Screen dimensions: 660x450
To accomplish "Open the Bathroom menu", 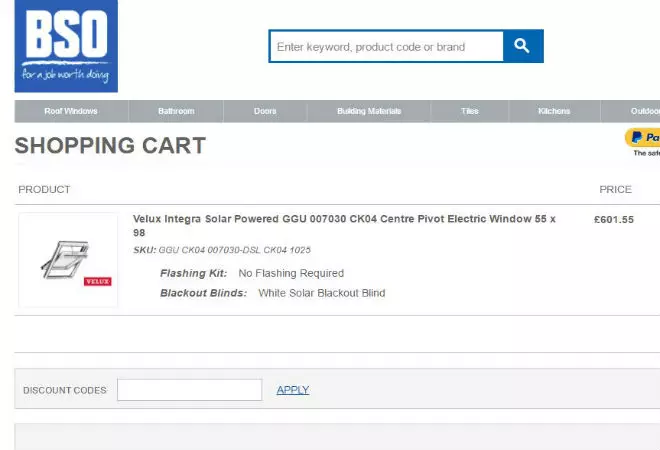I will [x=176, y=111].
